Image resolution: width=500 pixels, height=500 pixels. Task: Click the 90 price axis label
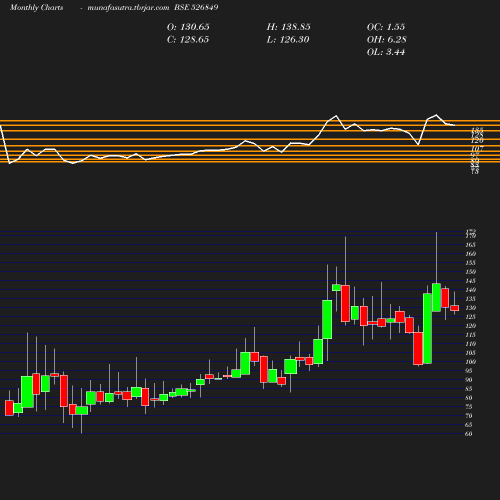(468, 380)
